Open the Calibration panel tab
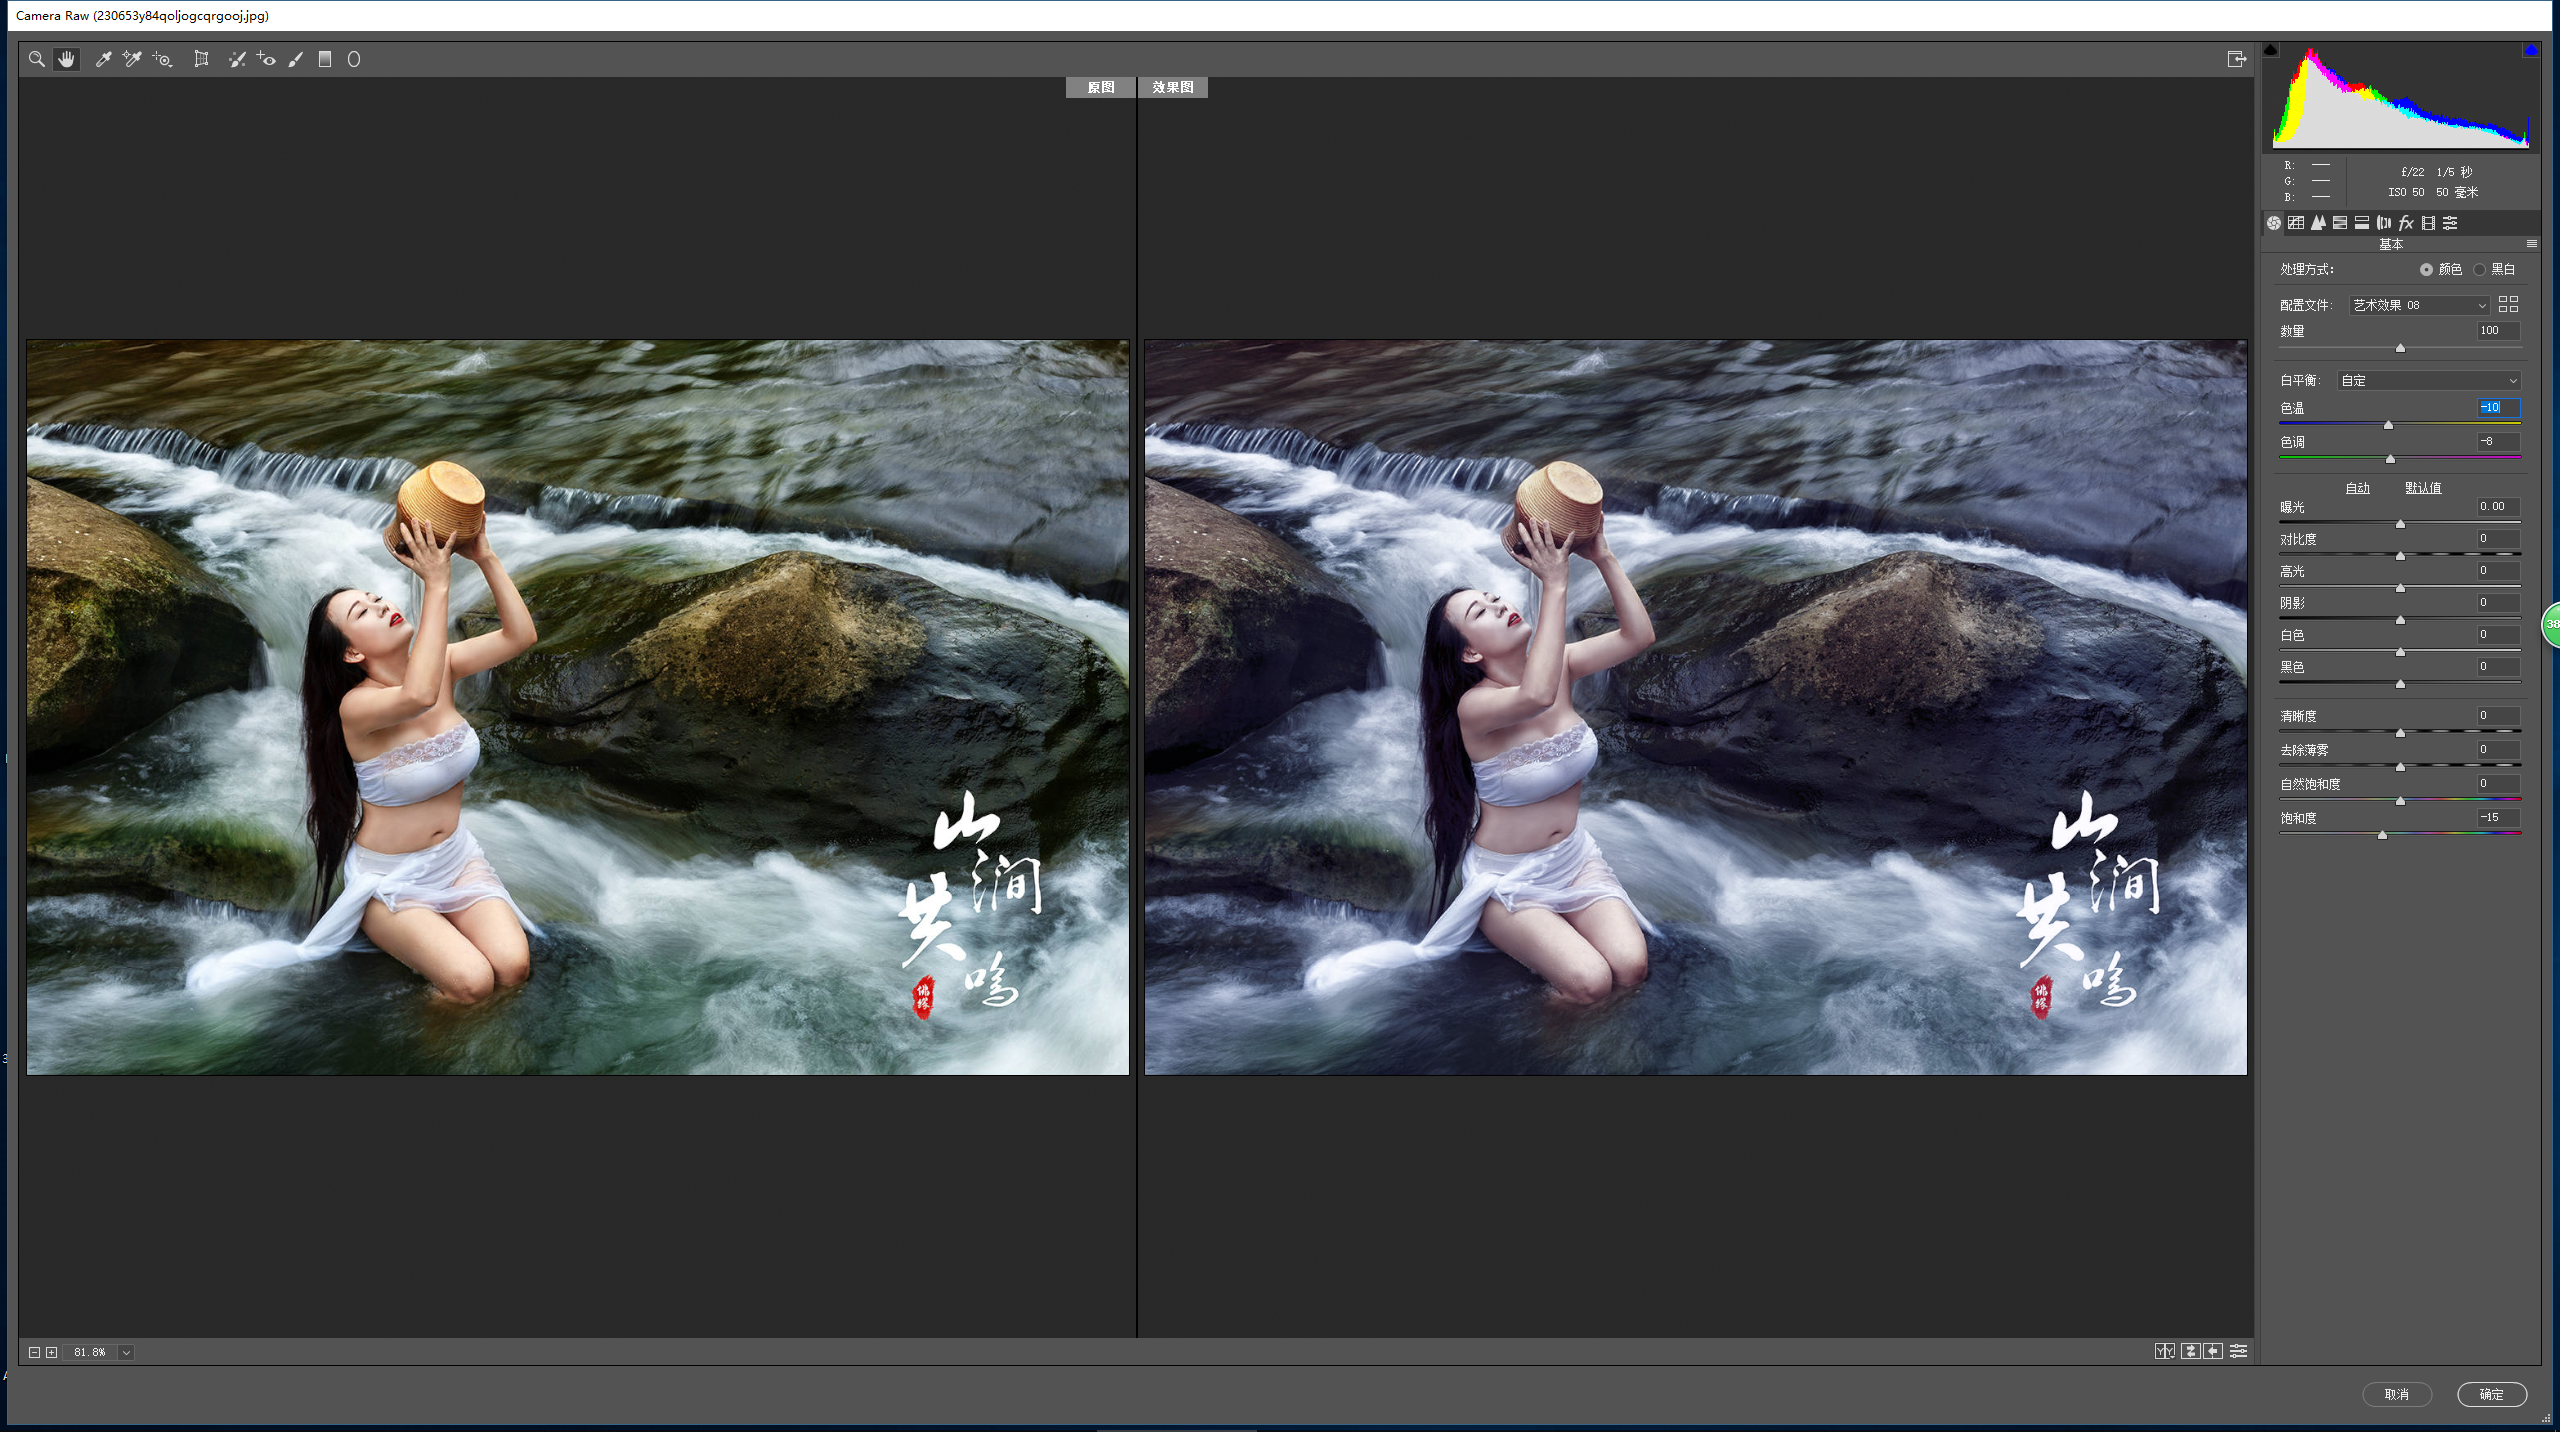This screenshot has width=2560, height=1432. coord(2428,223)
